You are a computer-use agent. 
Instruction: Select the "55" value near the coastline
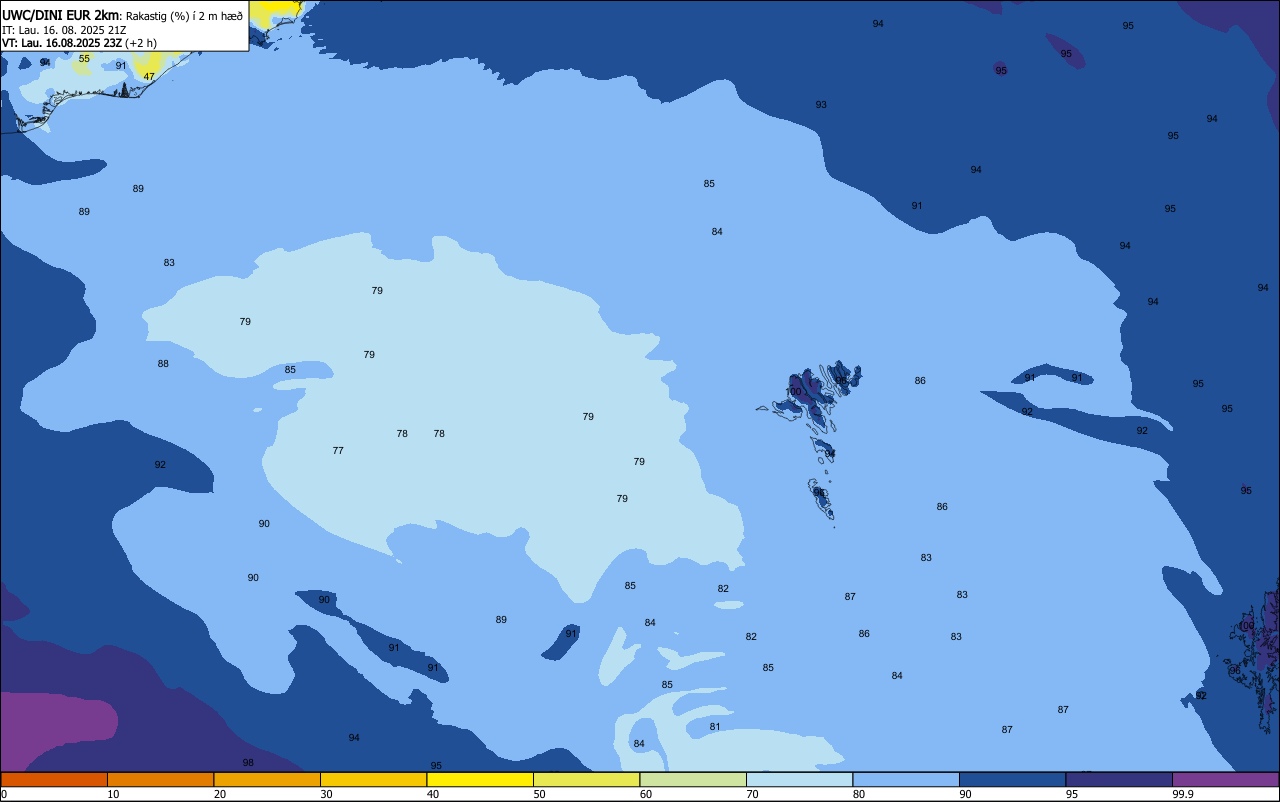coord(84,59)
